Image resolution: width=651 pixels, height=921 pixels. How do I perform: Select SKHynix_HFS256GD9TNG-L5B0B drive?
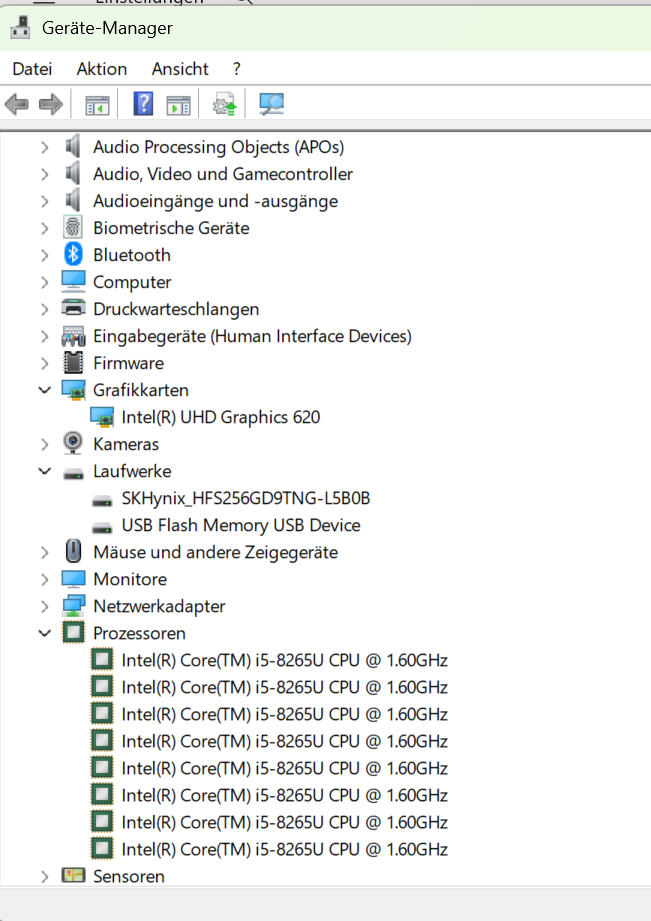coord(246,498)
